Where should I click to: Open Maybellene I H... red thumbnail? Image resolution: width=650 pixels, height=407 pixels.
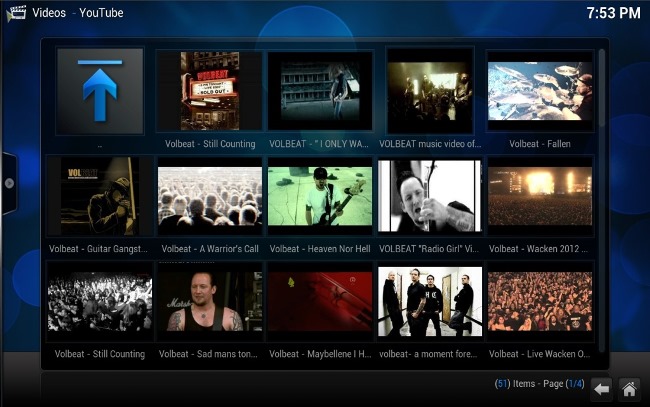[320, 301]
